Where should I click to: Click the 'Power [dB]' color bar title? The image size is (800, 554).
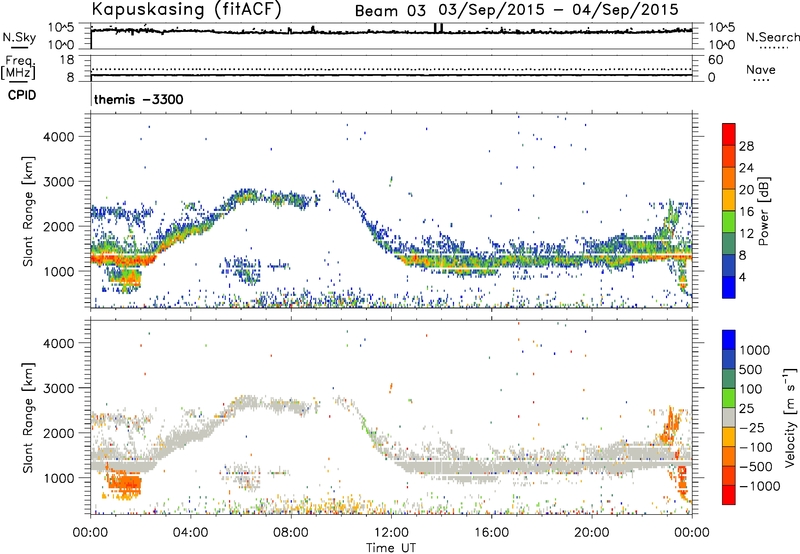[763, 211]
